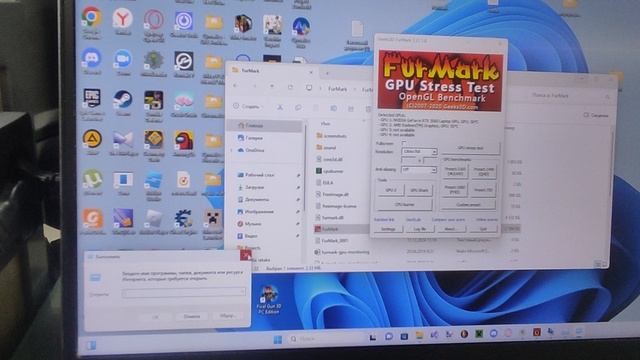Open new tab in Explorer window
640x360 pixels.
point(327,73)
